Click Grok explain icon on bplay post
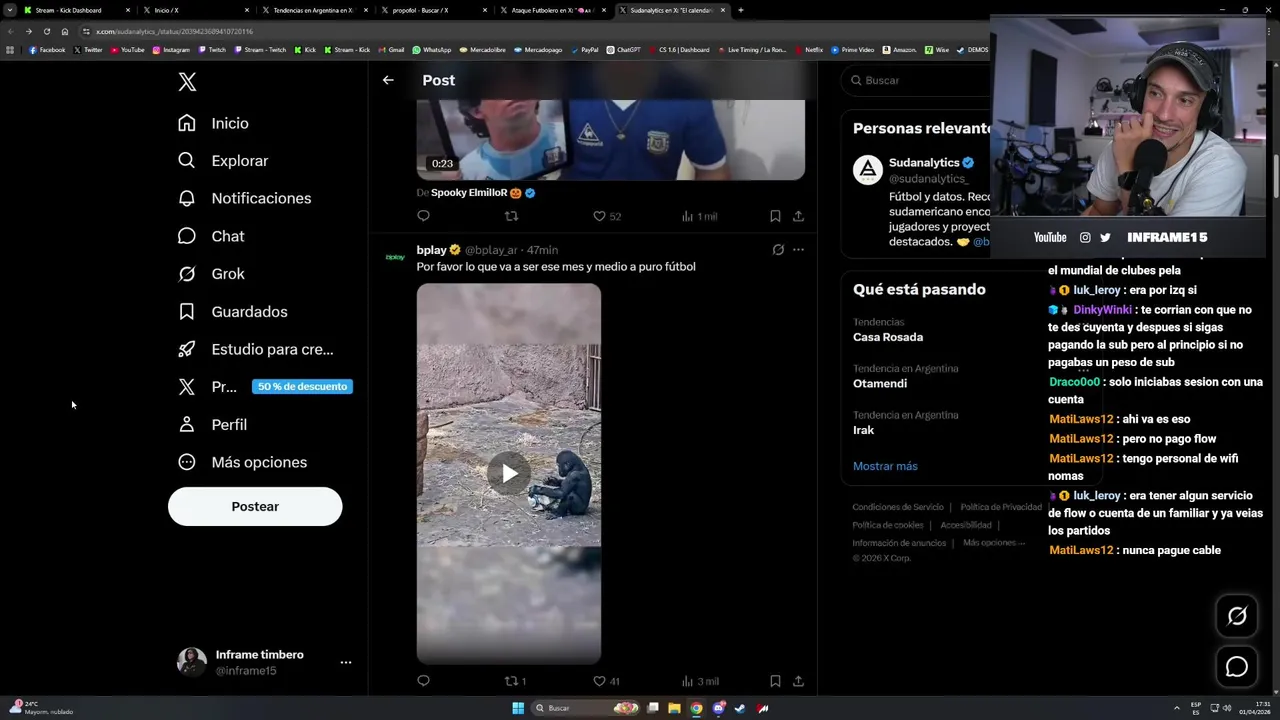The width and height of the screenshot is (1280, 720). click(778, 250)
